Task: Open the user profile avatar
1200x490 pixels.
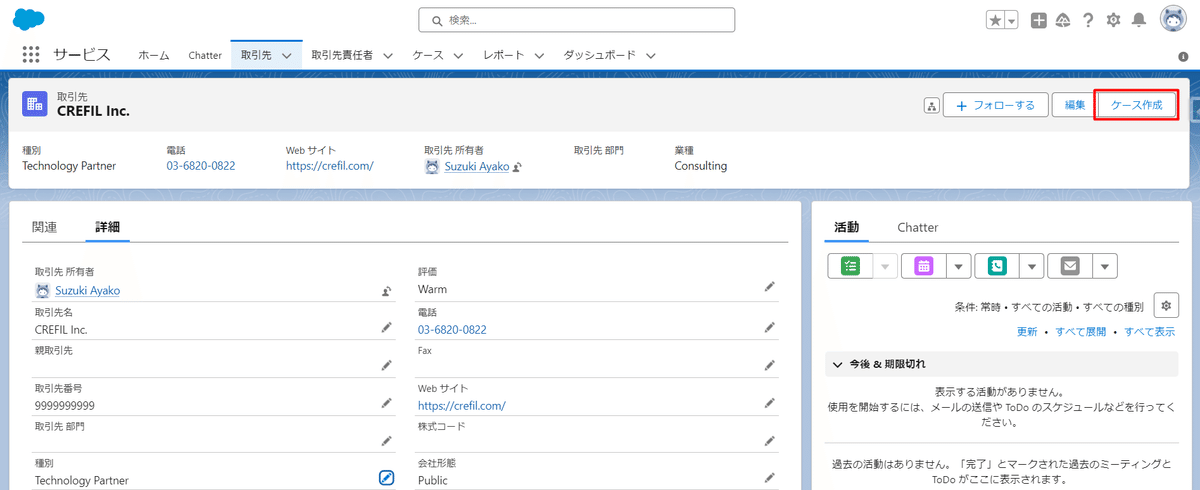Action: tap(1173, 19)
